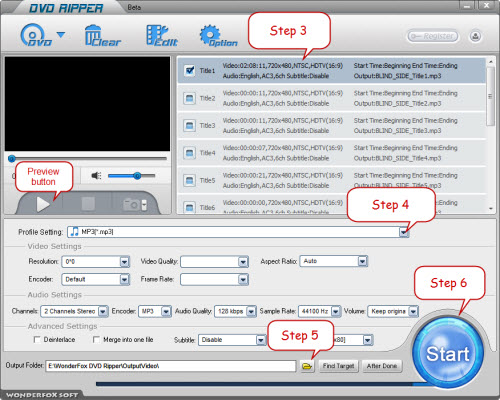Mute audio via speaker icon
Image resolution: width=500 pixels, height=400 pixels.
point(96,175)
